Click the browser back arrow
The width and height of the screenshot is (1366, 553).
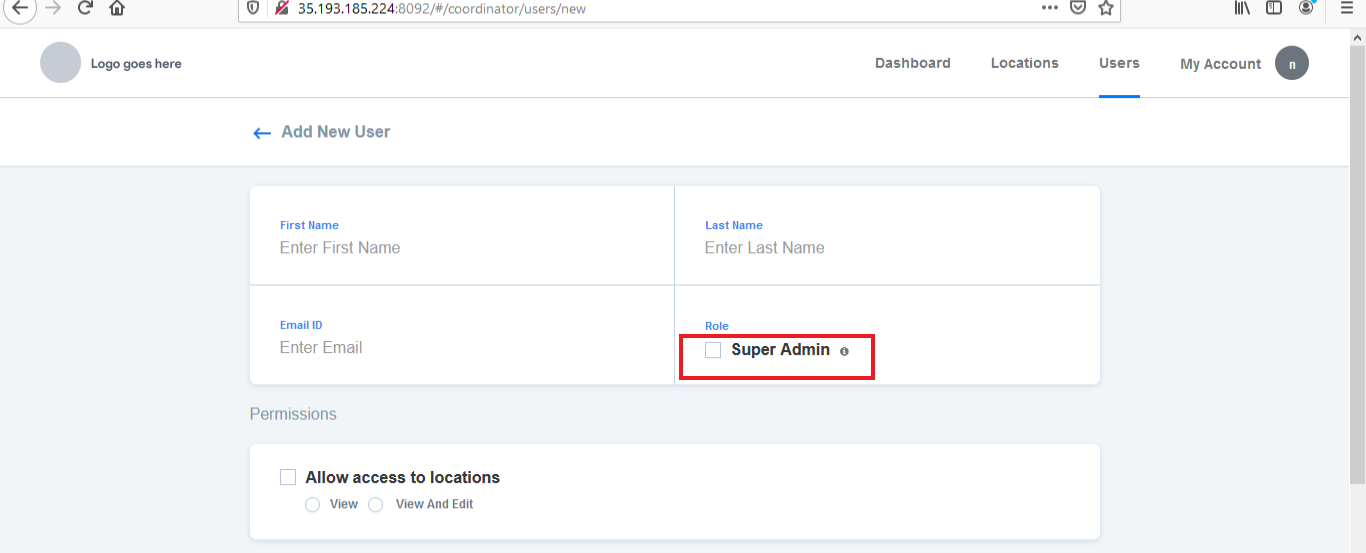click(20, 8)
